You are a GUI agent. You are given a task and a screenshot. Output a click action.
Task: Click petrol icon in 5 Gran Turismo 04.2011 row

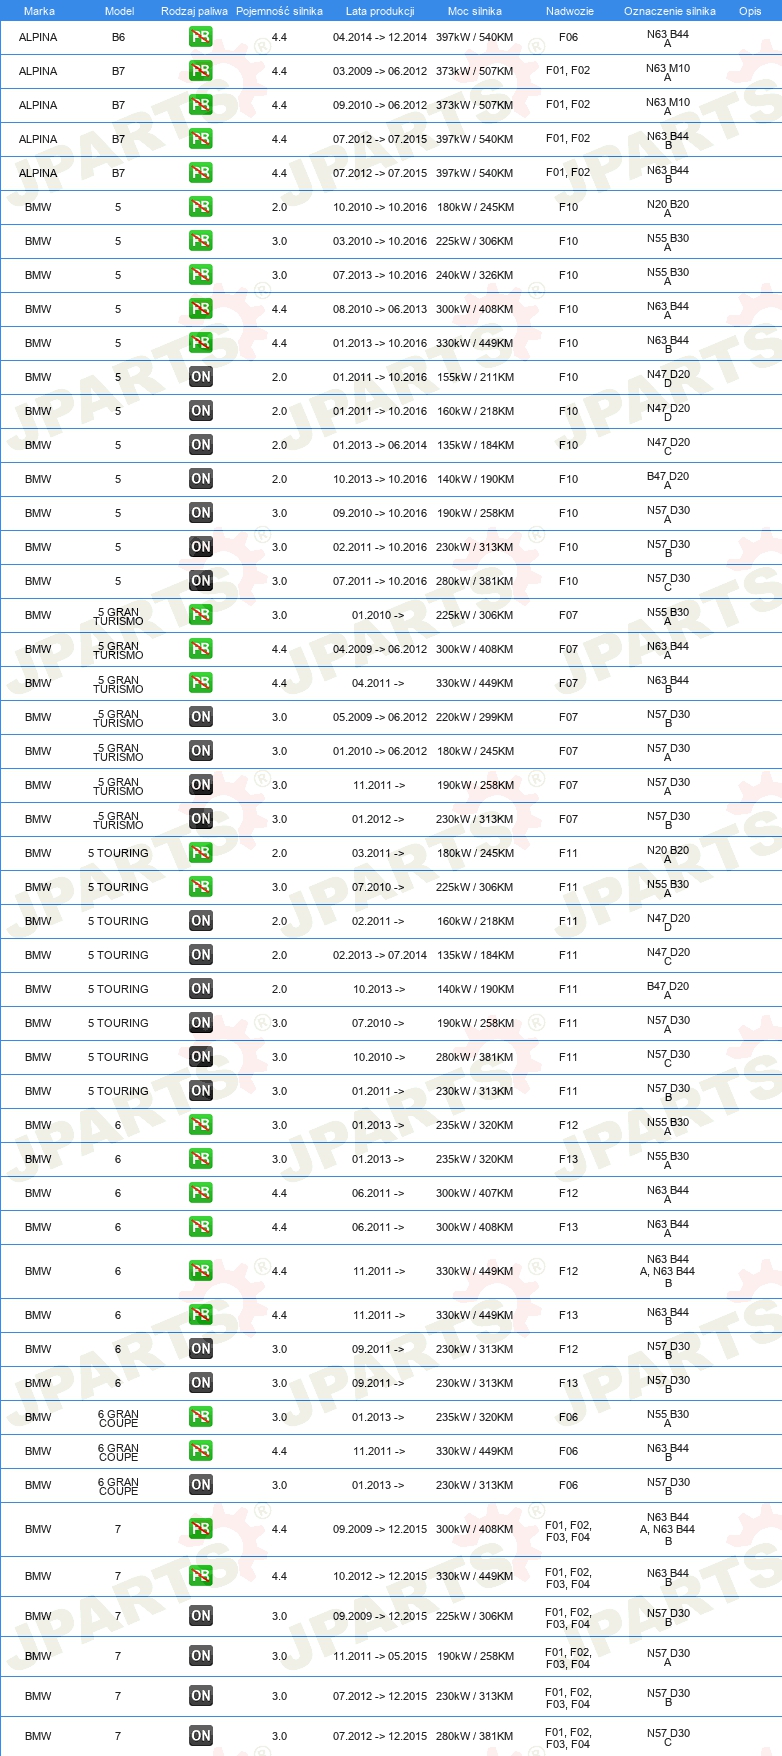[200, 683]
